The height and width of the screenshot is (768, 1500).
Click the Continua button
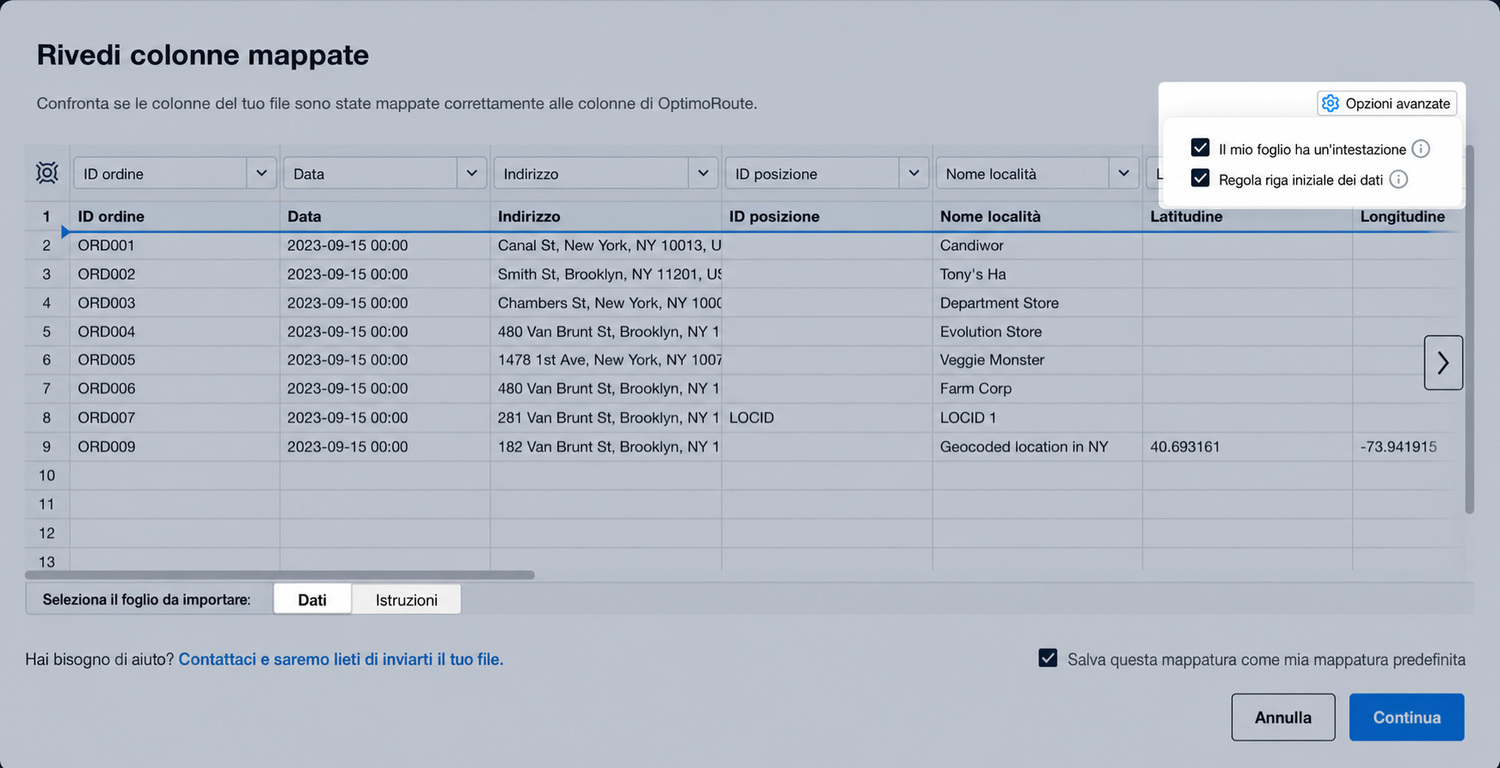[1406, 717]
